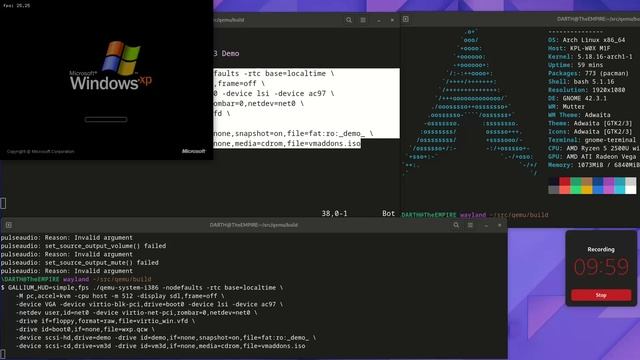Click vim cursor position '38,0-1'
640x360 pixels.
(x=334, y=213)
